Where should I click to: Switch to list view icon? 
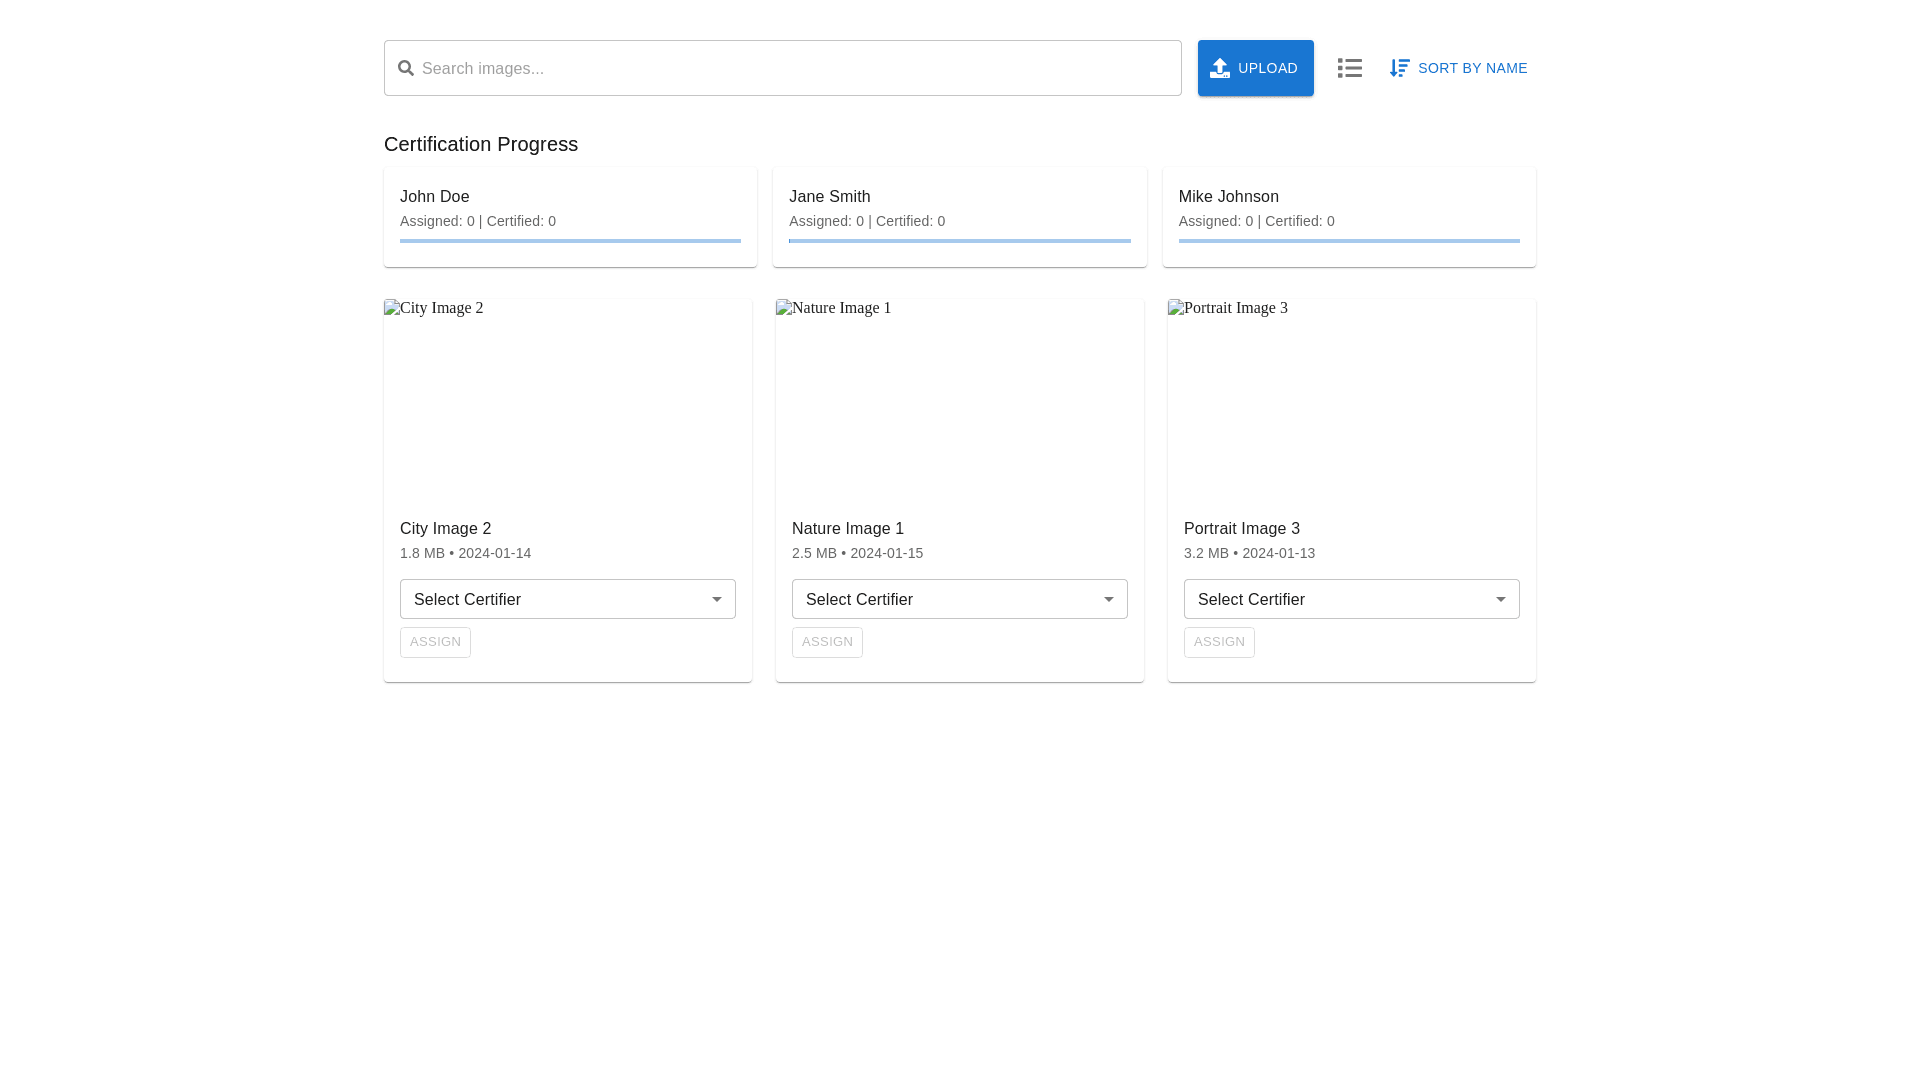pos(1349,68)
